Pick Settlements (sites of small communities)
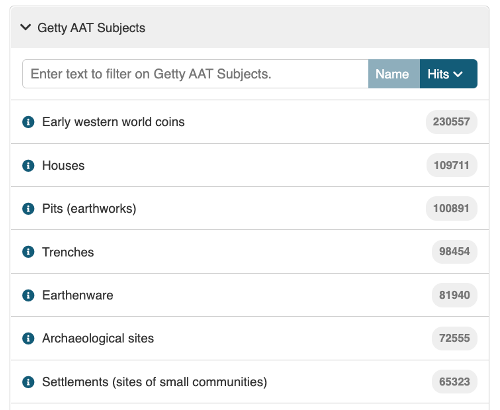Image resolution: width=500 pixels, height=410 pixels. pos(155,382)
